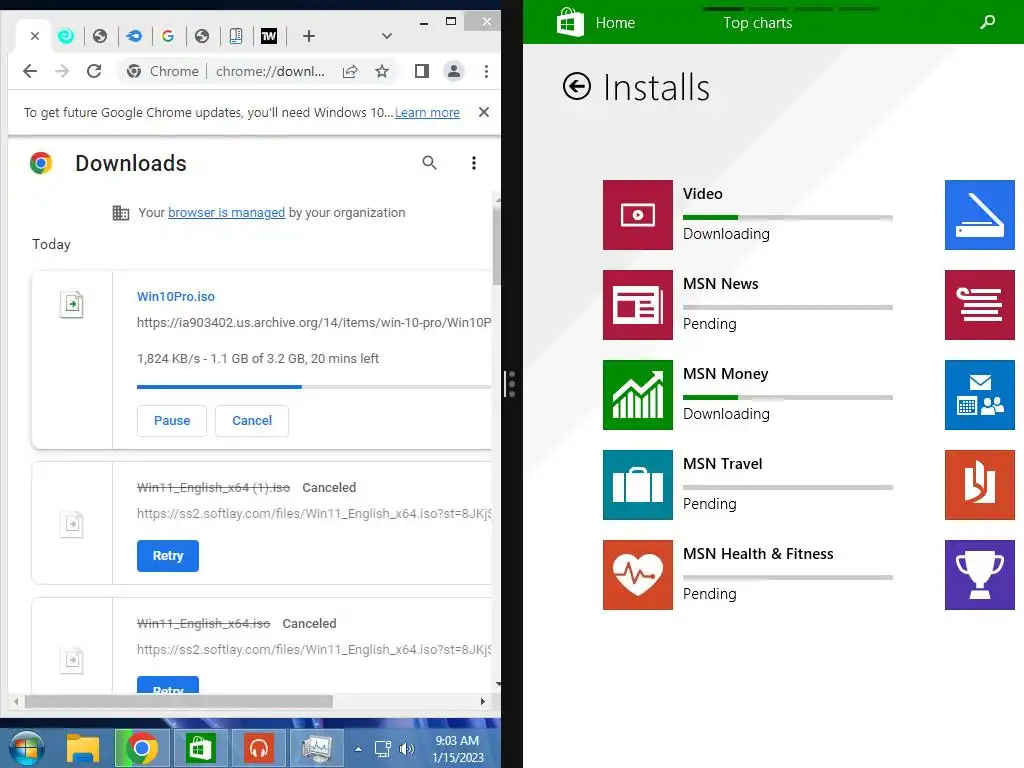Select the MSN Health & Fitness tile

[638, 575]
